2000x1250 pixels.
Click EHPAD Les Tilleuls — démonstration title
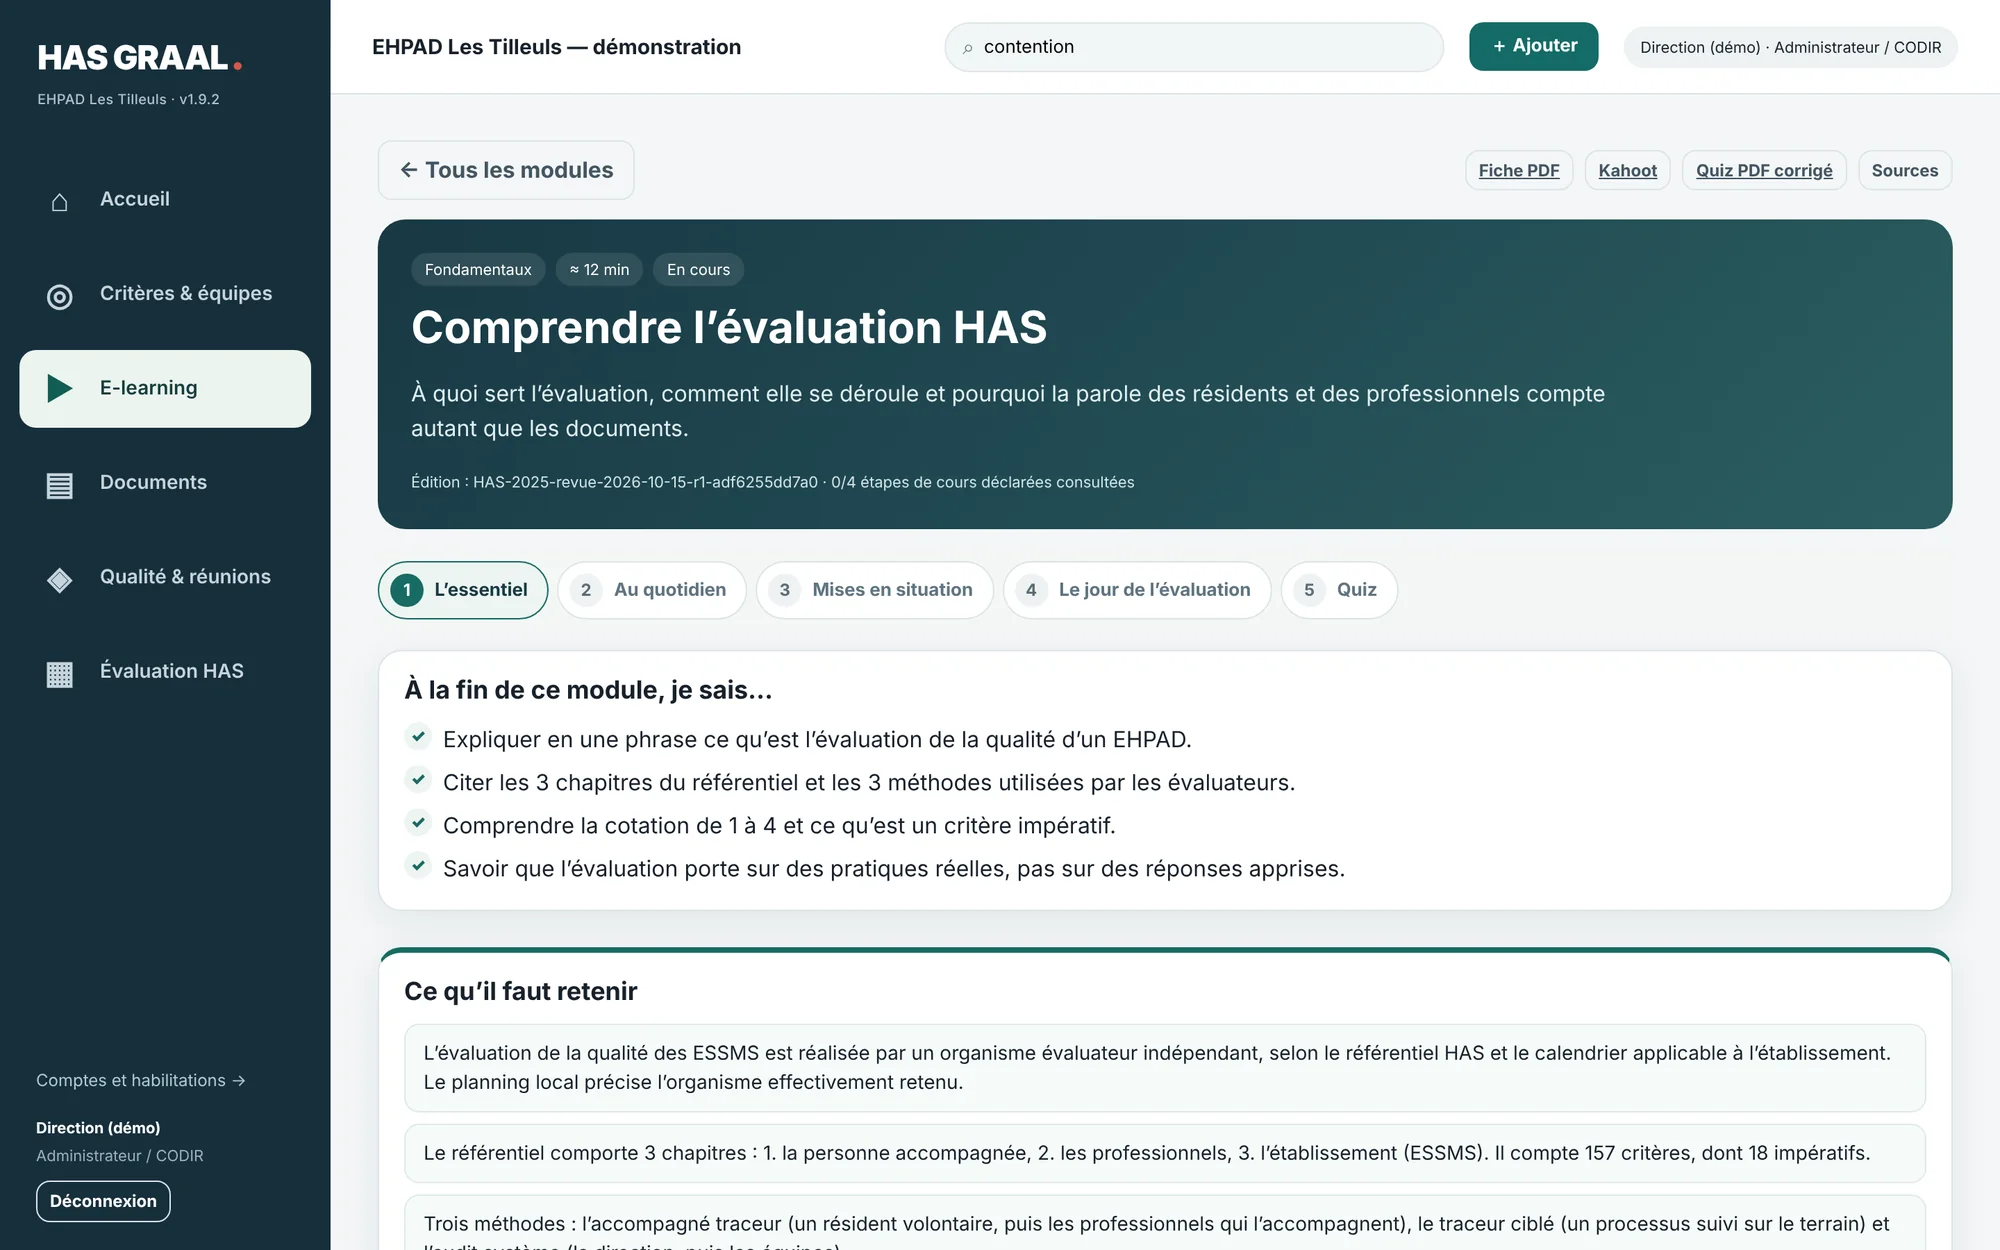pos(556,47)
